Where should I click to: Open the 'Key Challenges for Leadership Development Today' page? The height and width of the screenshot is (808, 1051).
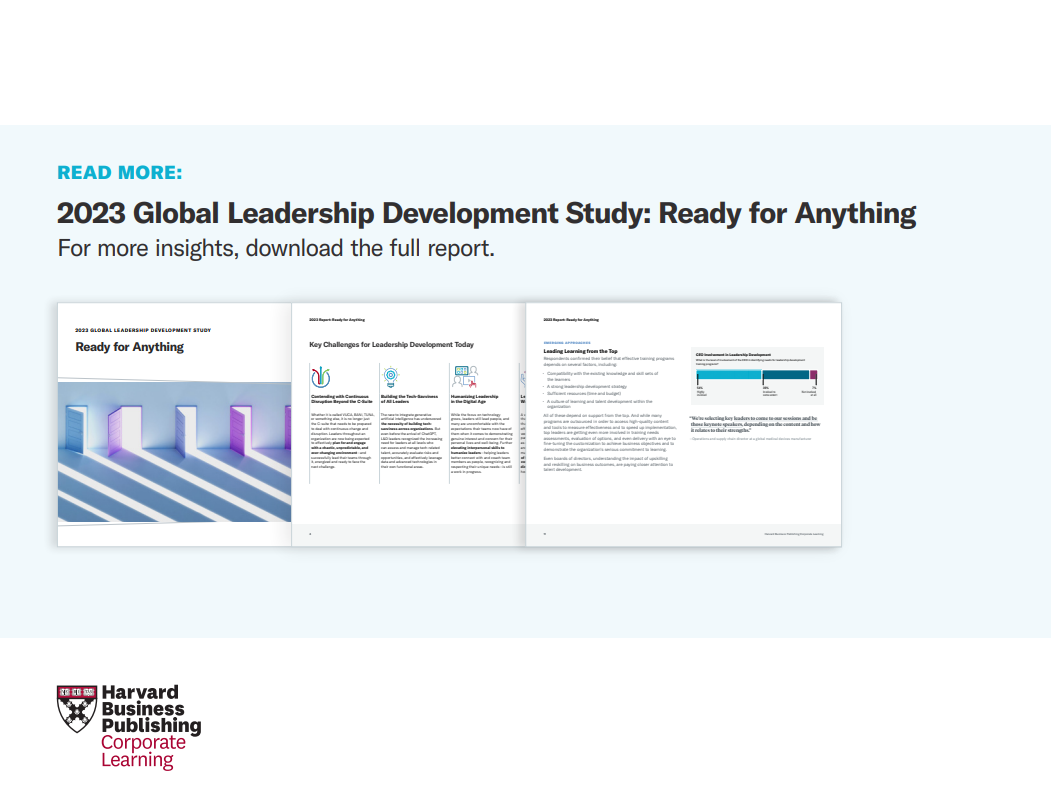coord(409,424)
